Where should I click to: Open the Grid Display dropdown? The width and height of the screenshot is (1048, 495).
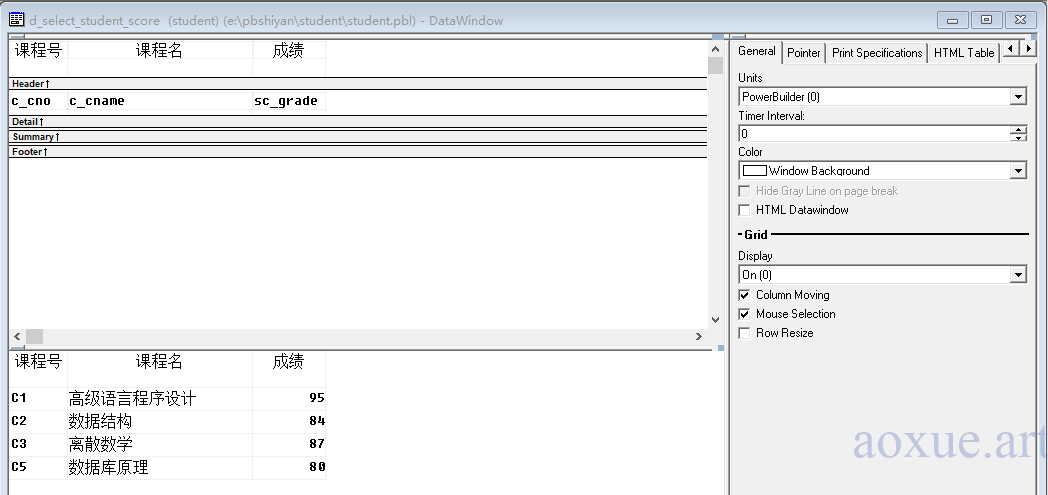pos(1018,275)
